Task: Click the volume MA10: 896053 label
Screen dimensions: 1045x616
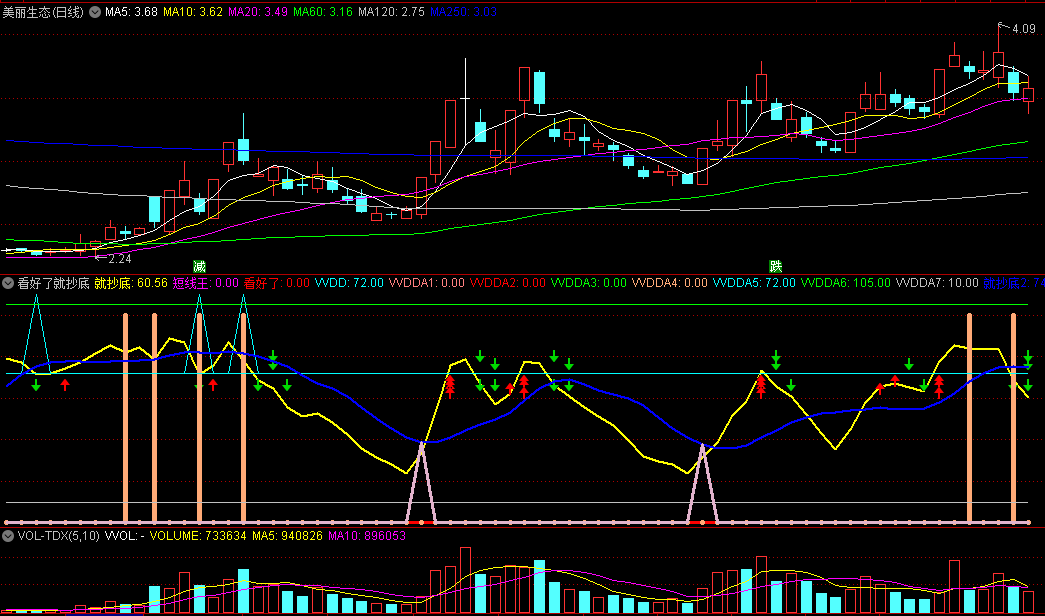Action: coord(367,535)
